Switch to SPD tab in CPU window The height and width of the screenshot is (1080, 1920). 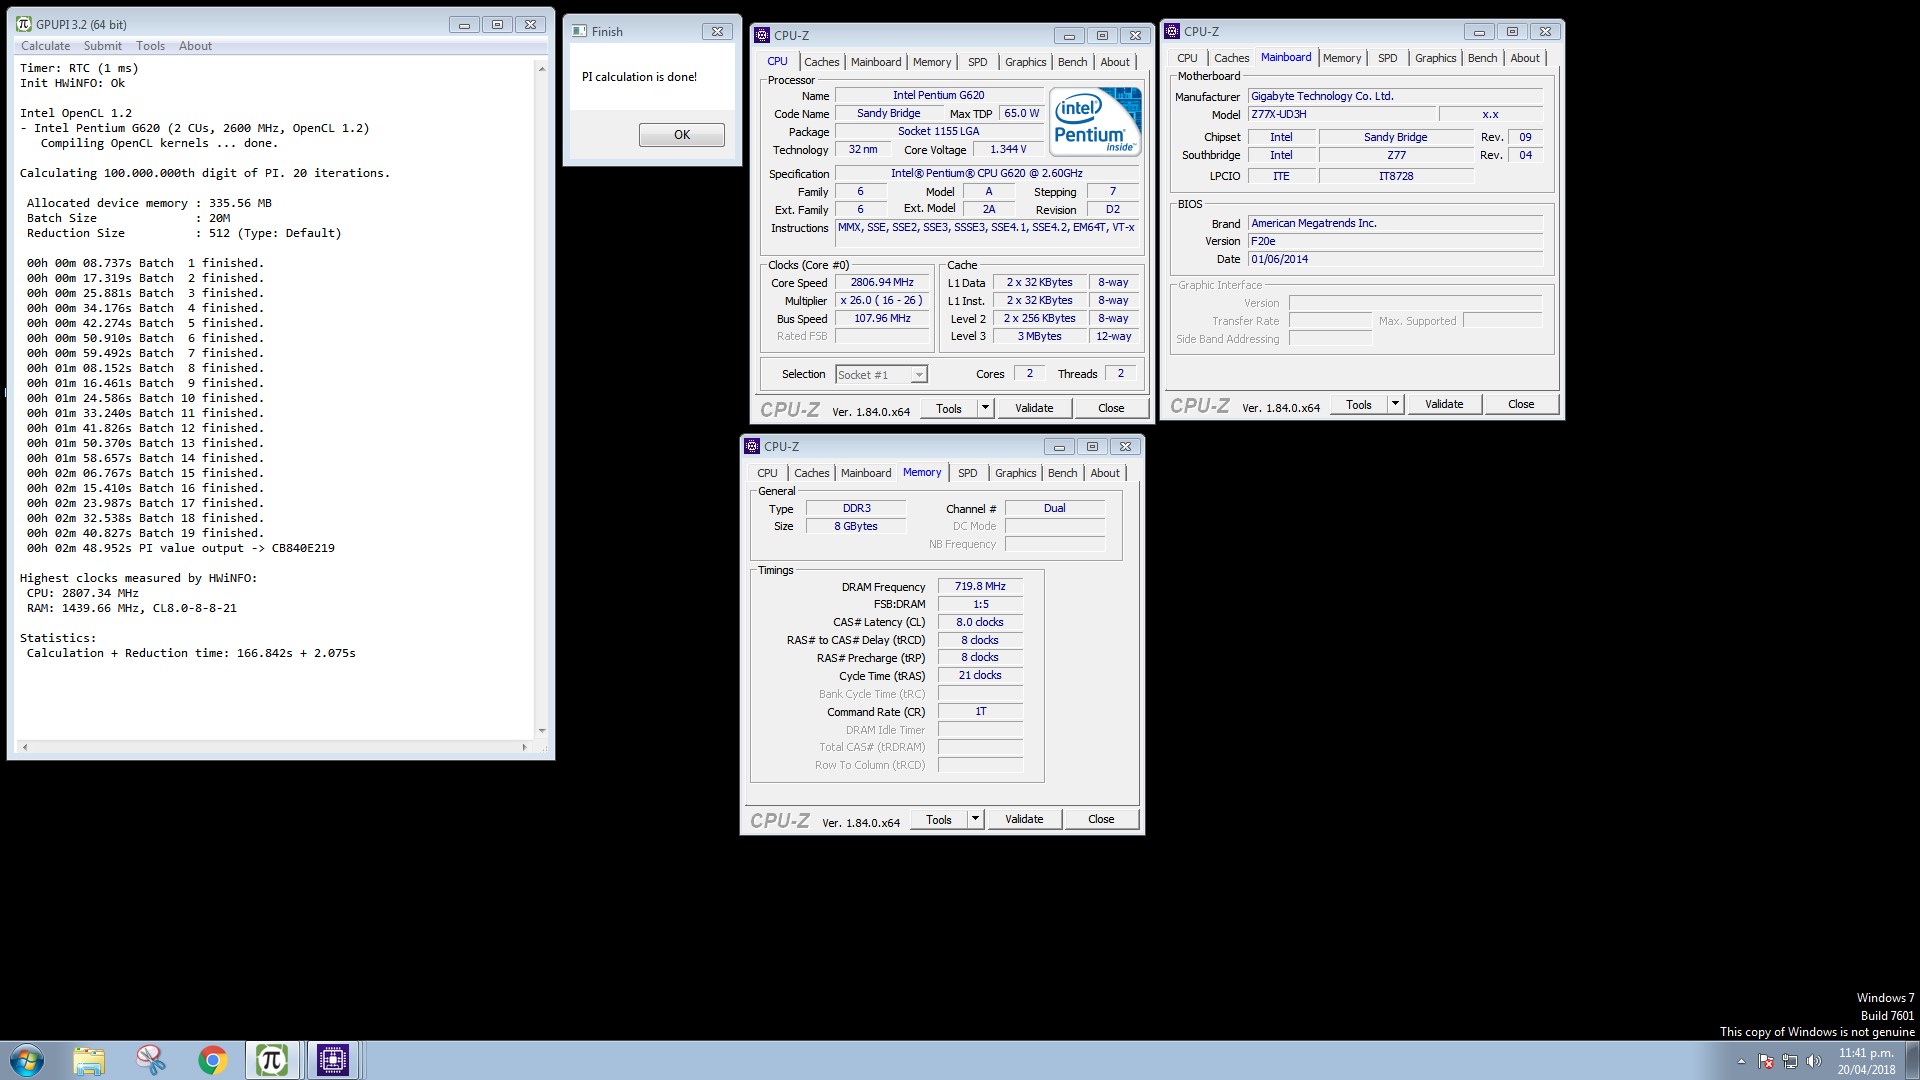coord(978,62)
